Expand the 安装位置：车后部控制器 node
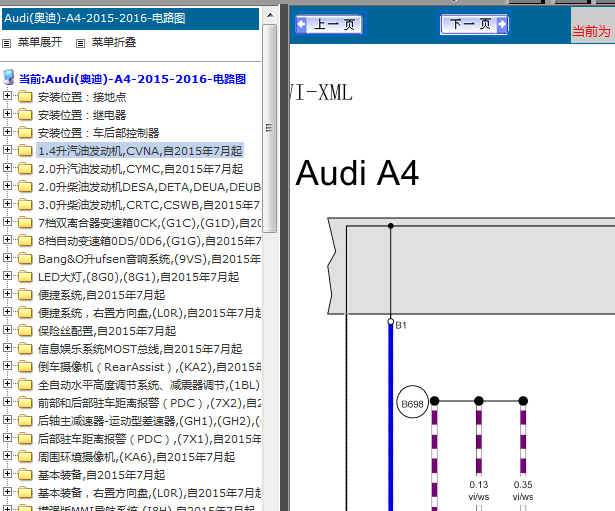The width and height of the screenshot is (615, 511). coord(7,132)
